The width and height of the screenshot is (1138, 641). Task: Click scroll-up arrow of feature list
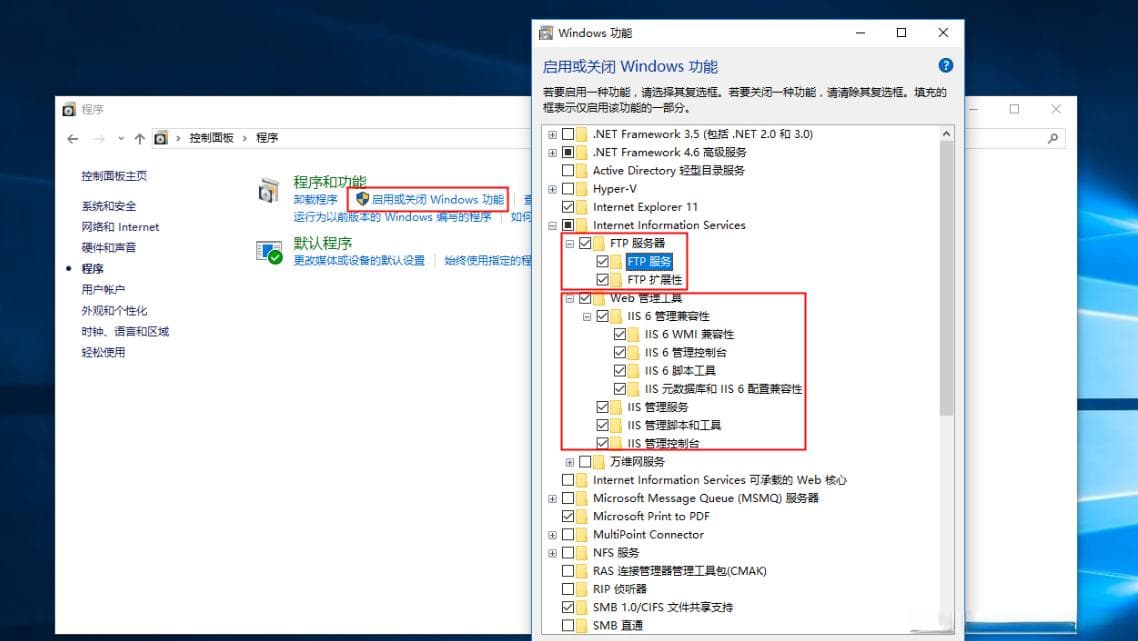[x=946, y=134]
